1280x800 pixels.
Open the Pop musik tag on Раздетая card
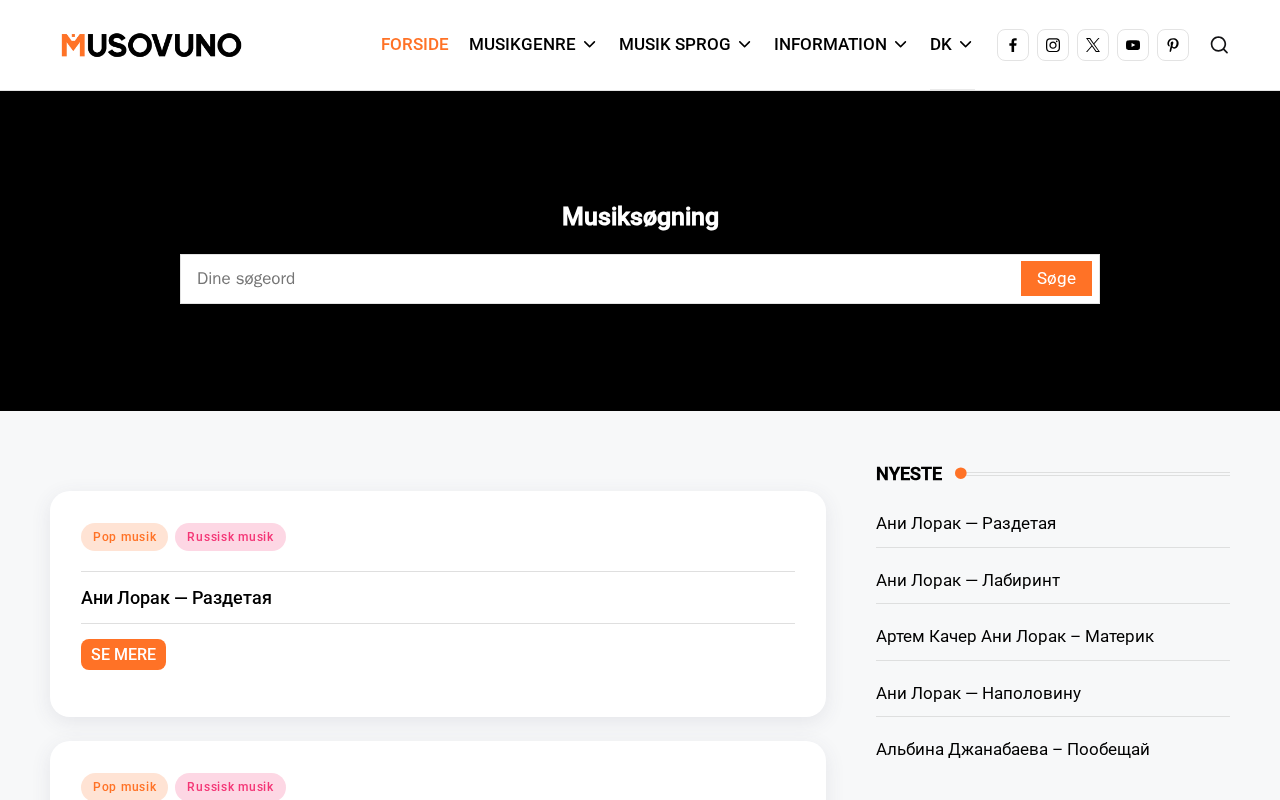pyautogui.click(x=125, y=537)
